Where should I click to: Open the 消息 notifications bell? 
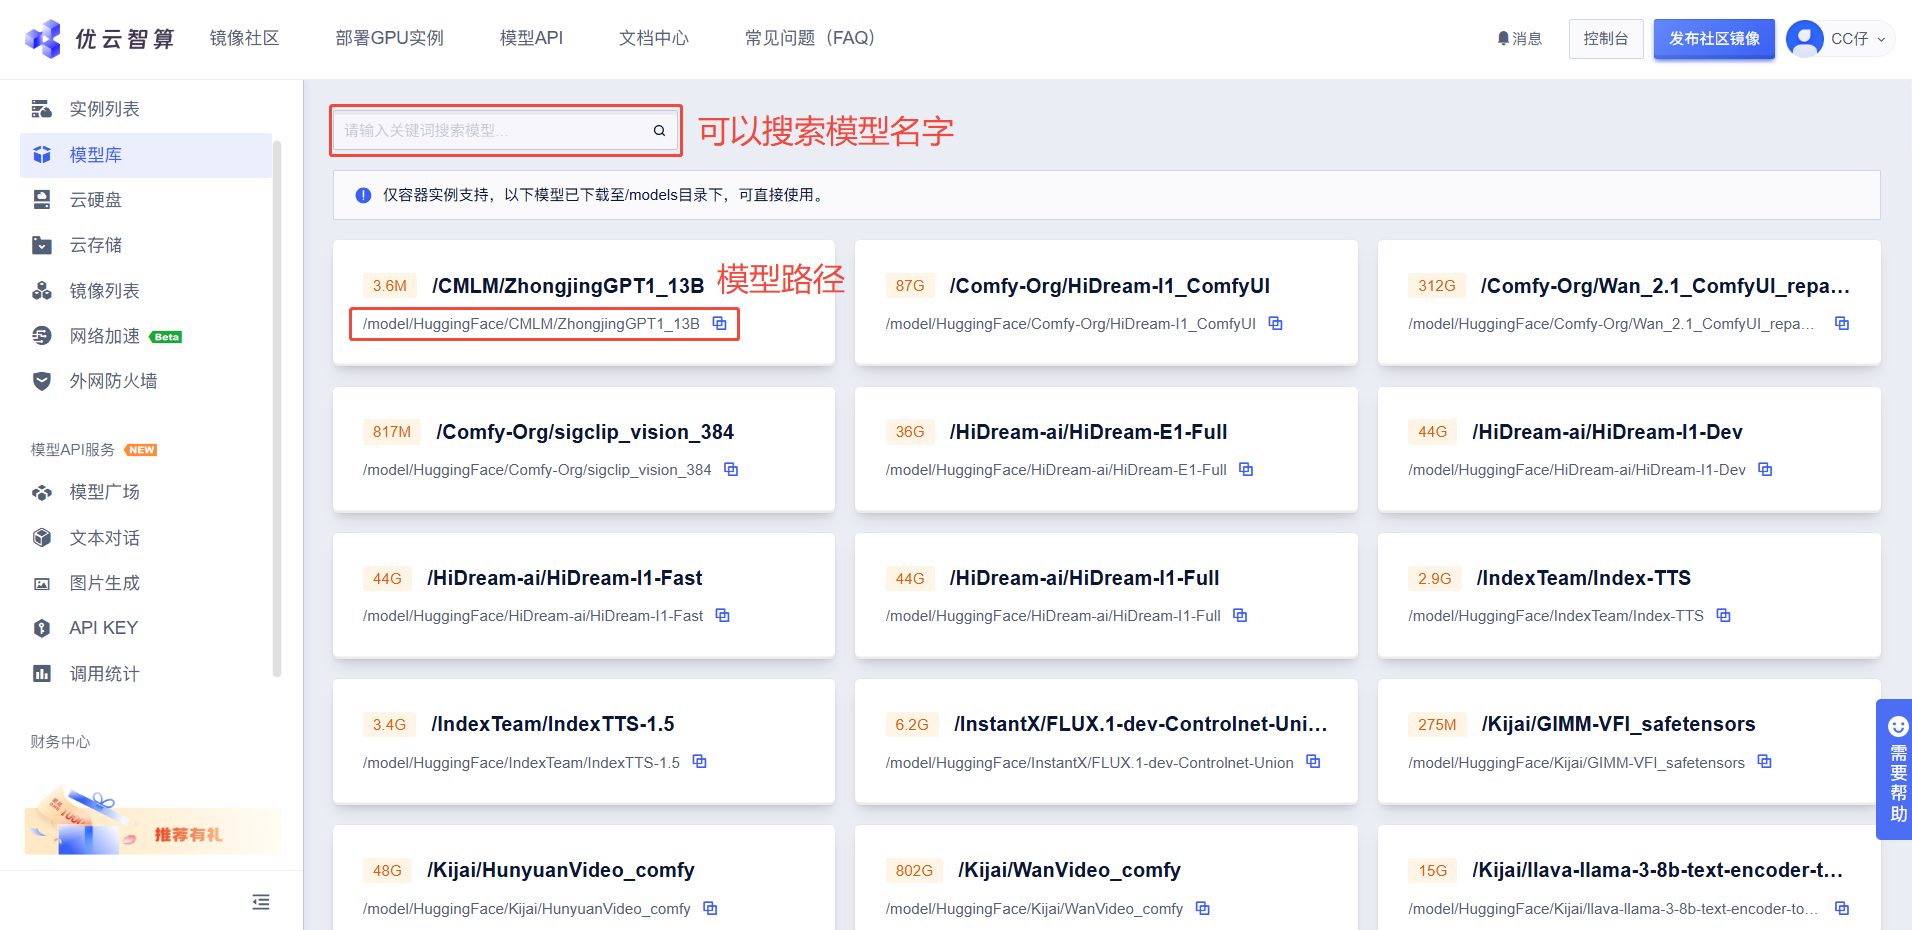(1519, 39)
